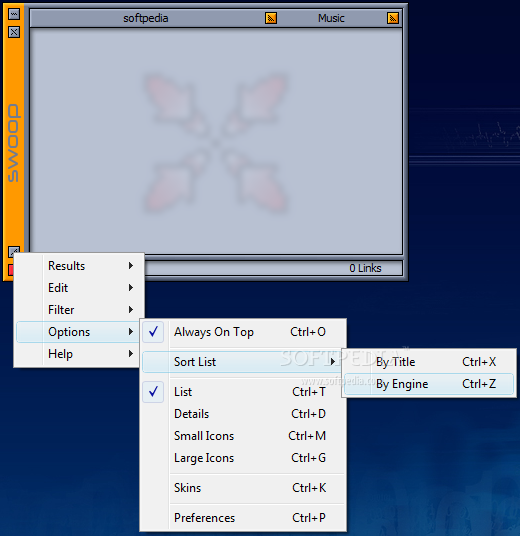Open the Options menu

coord(79,332)
